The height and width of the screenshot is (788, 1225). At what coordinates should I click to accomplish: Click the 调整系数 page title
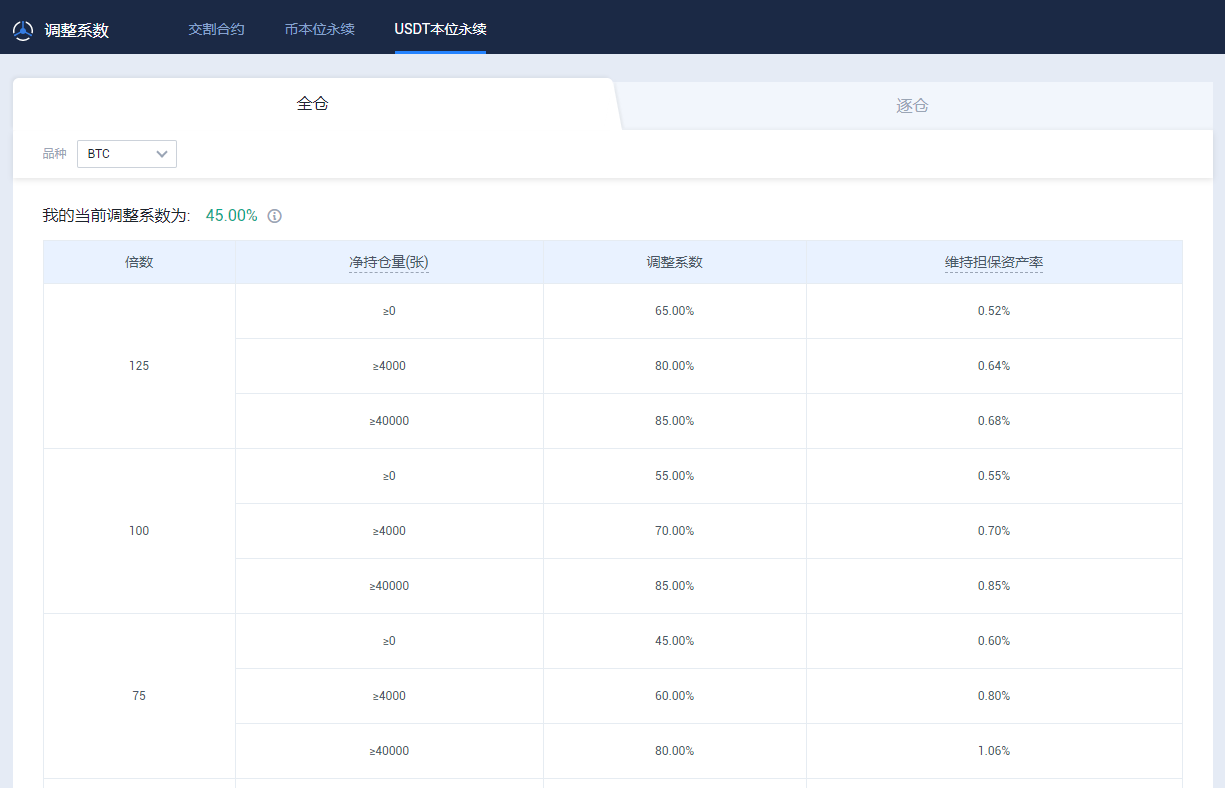(x=77, y=30)
